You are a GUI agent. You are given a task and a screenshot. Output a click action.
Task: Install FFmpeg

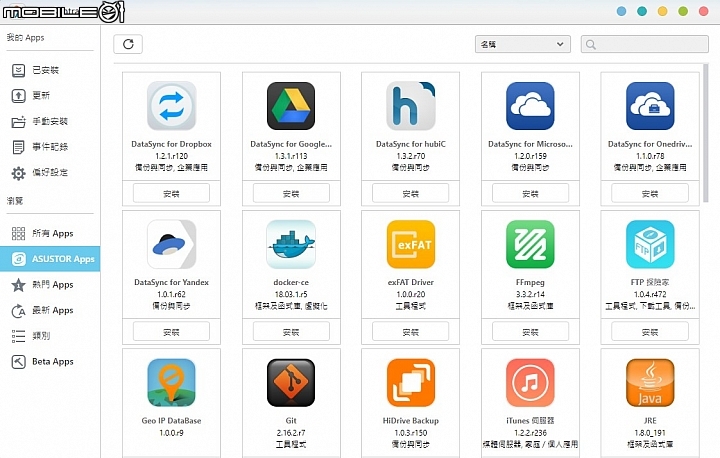coord(530,332)
